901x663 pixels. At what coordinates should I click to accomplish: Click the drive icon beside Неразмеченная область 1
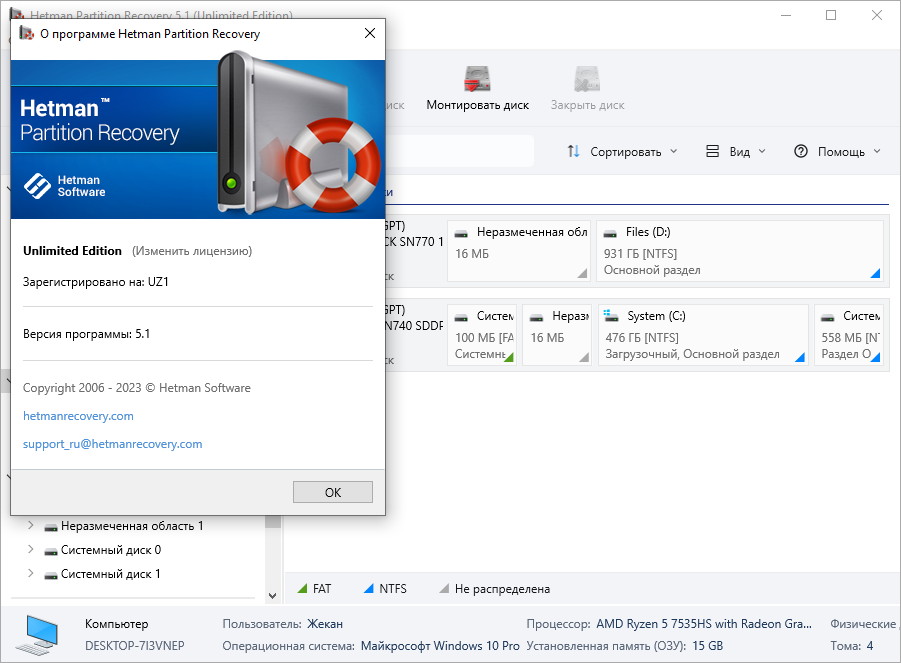point(51,527)
